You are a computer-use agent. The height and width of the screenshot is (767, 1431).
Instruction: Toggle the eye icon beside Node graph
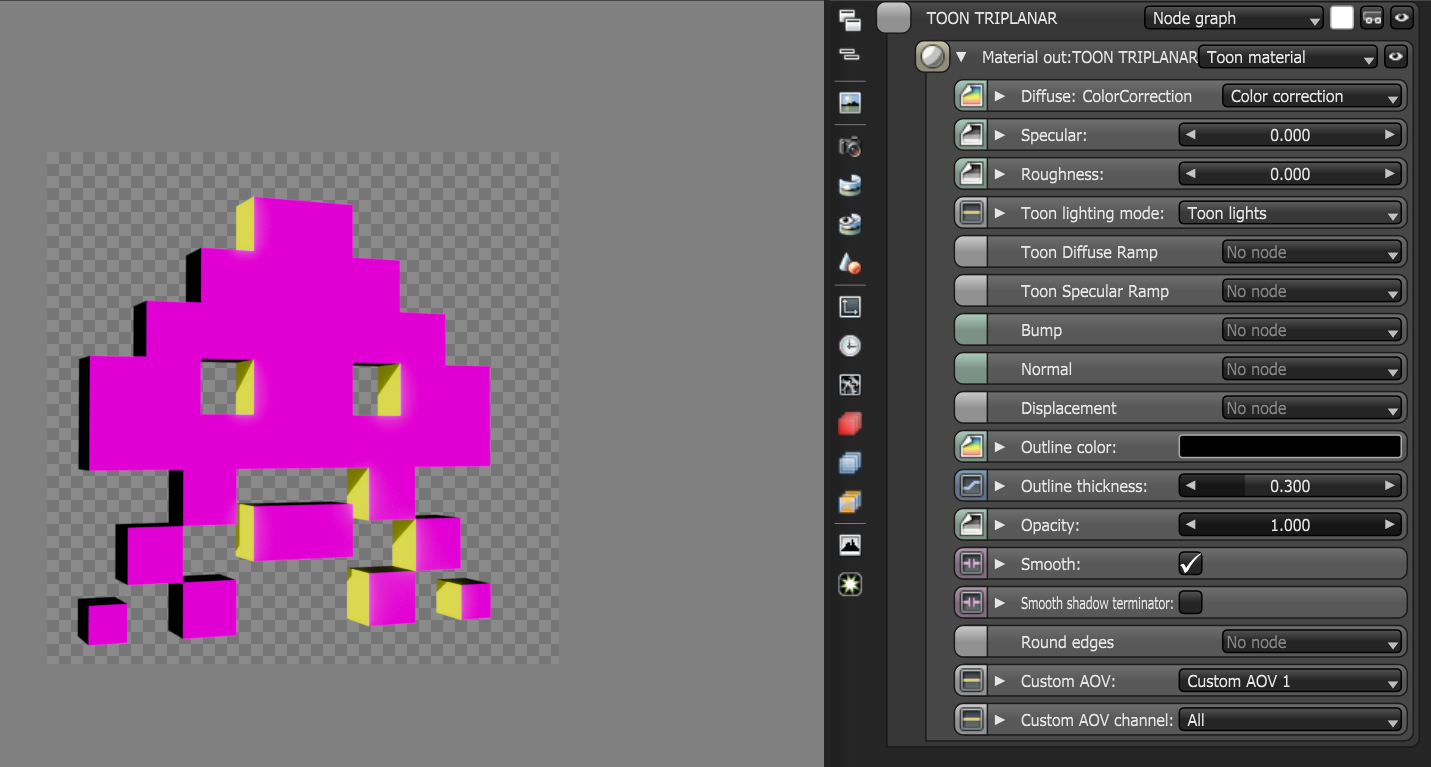[1401, 18]
